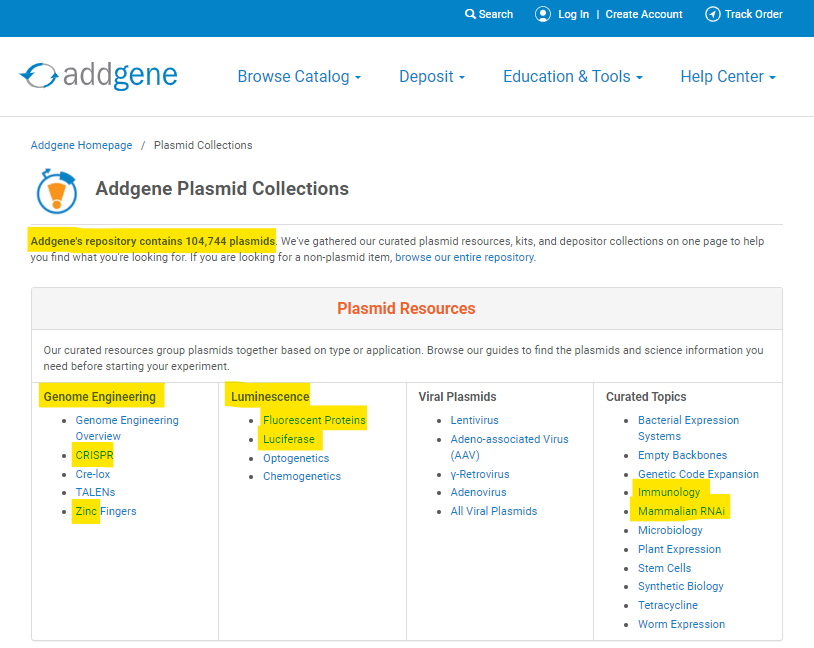The image size is (814, 648).
Task: Expand the Deposit menu
Action: coord(432,76)
